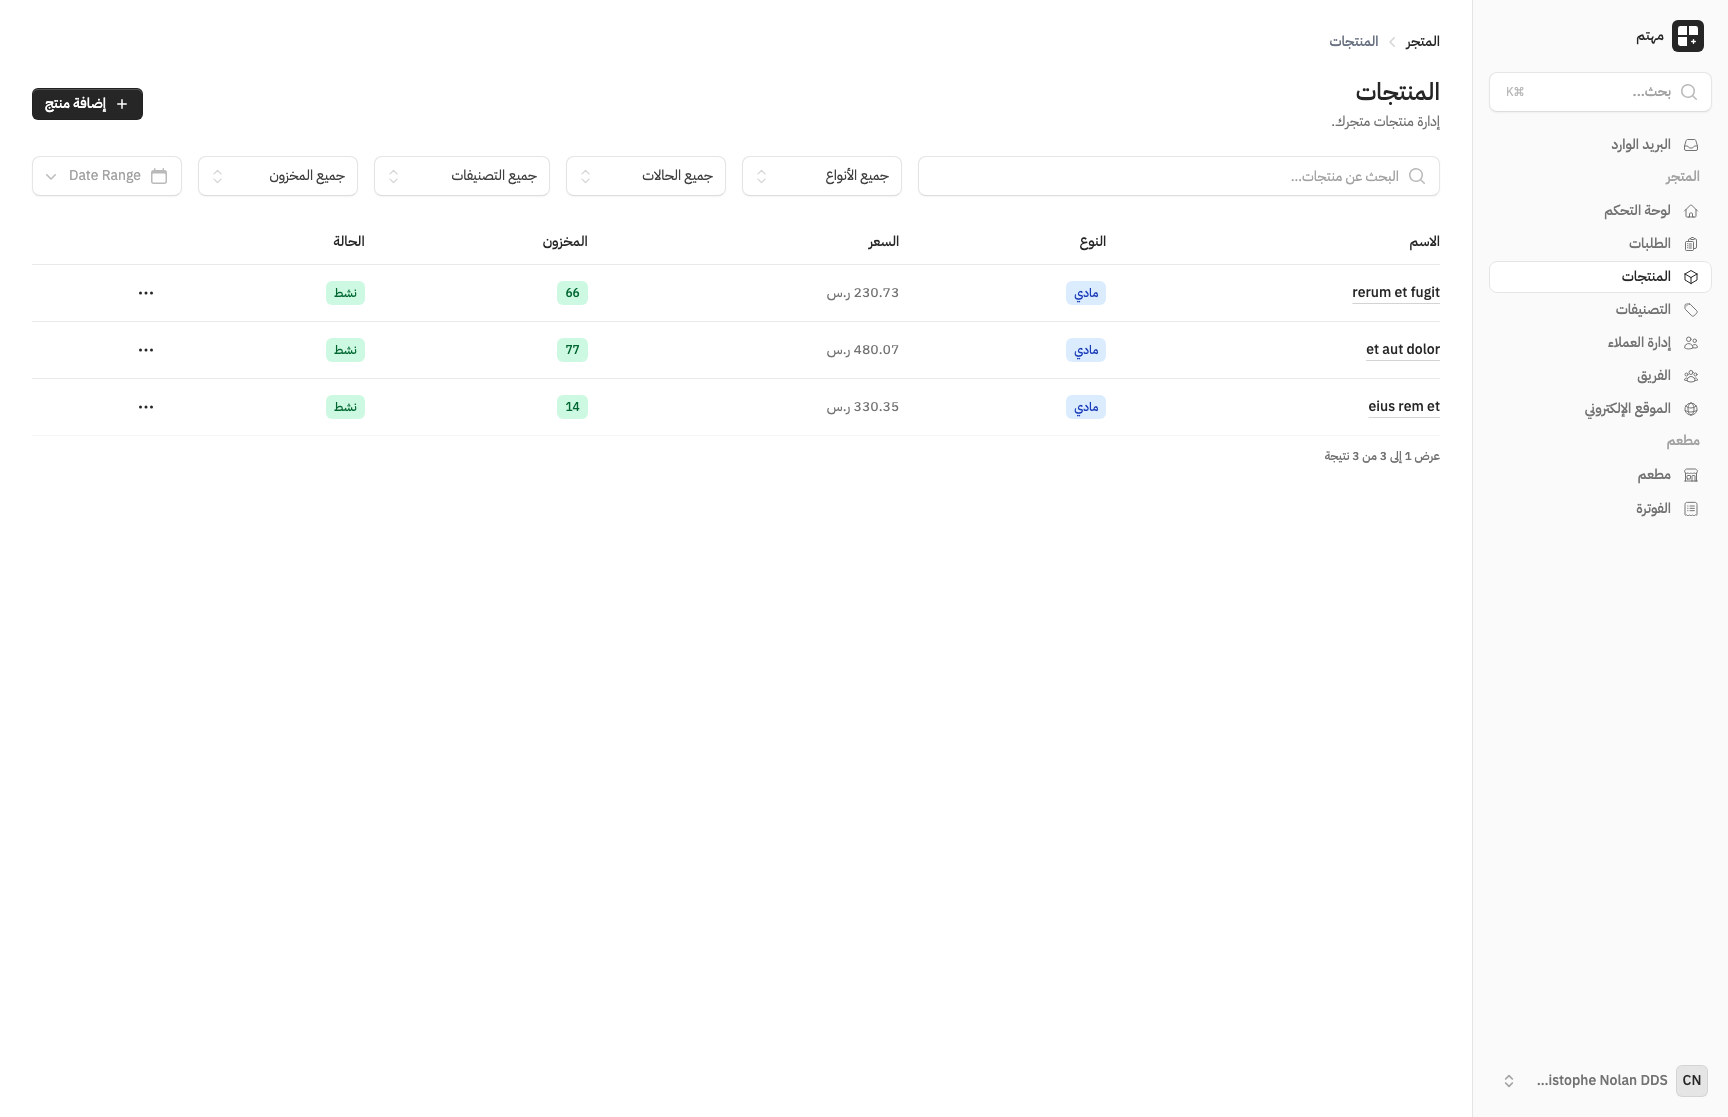
Task: Expand the جميع الأنواع type filter
Action: coord(821,176)
